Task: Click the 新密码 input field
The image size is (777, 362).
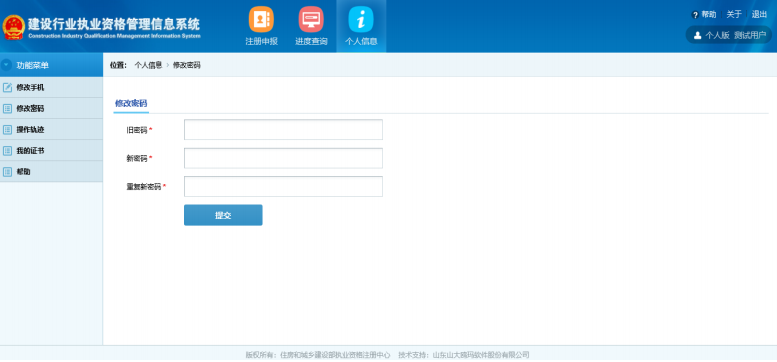Action: click(x=283, y=158)
